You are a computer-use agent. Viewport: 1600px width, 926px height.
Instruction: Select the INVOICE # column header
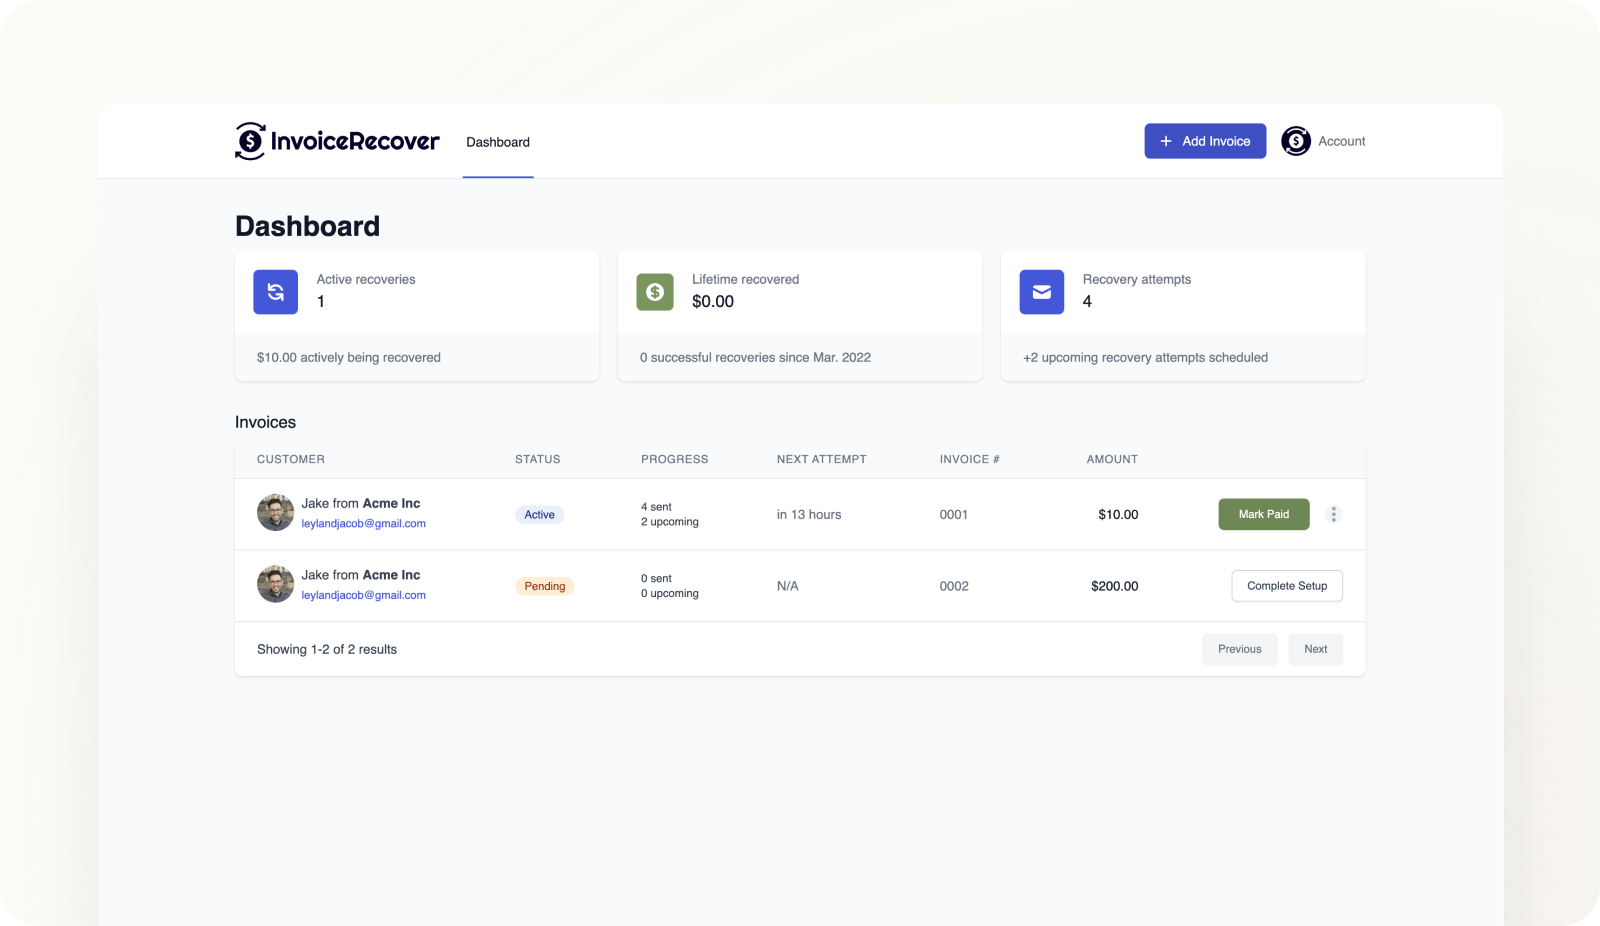click(x=970, y=460)
